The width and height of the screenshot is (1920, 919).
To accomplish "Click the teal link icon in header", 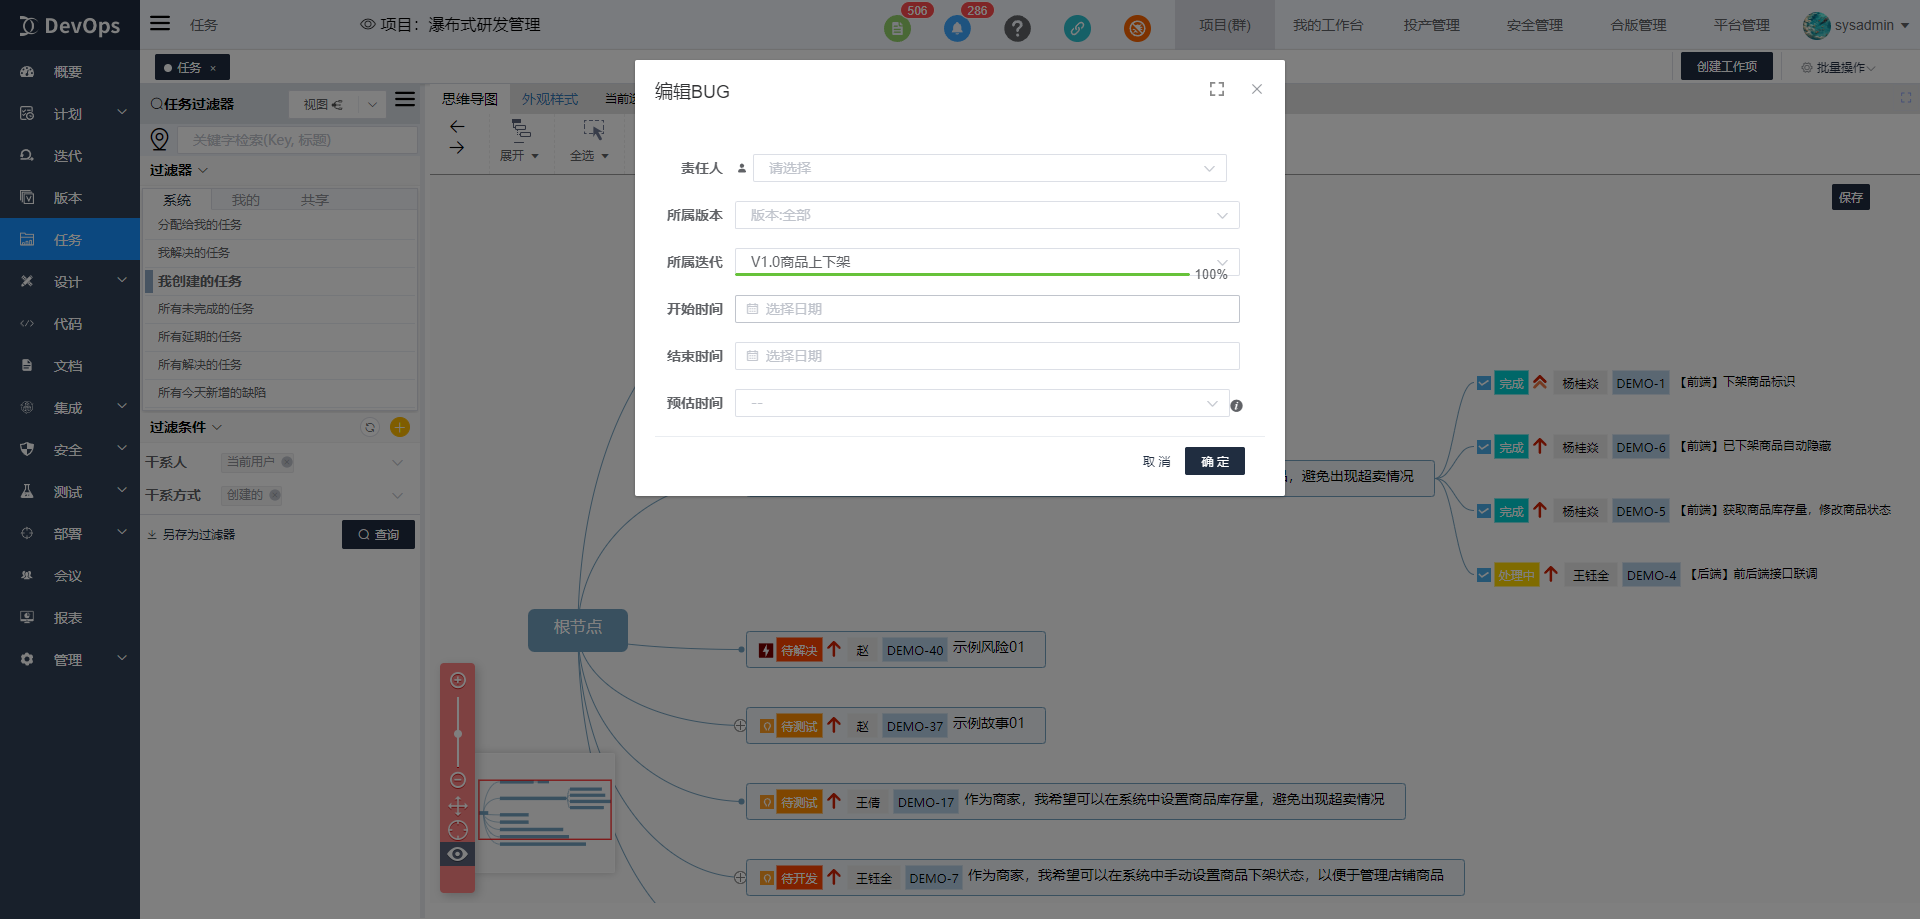I will point(1077,28).
